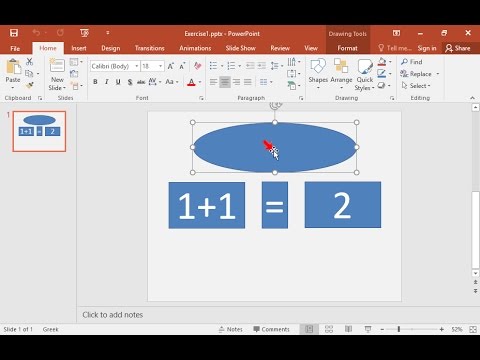Click to add notes field

(x=113, y=315)
